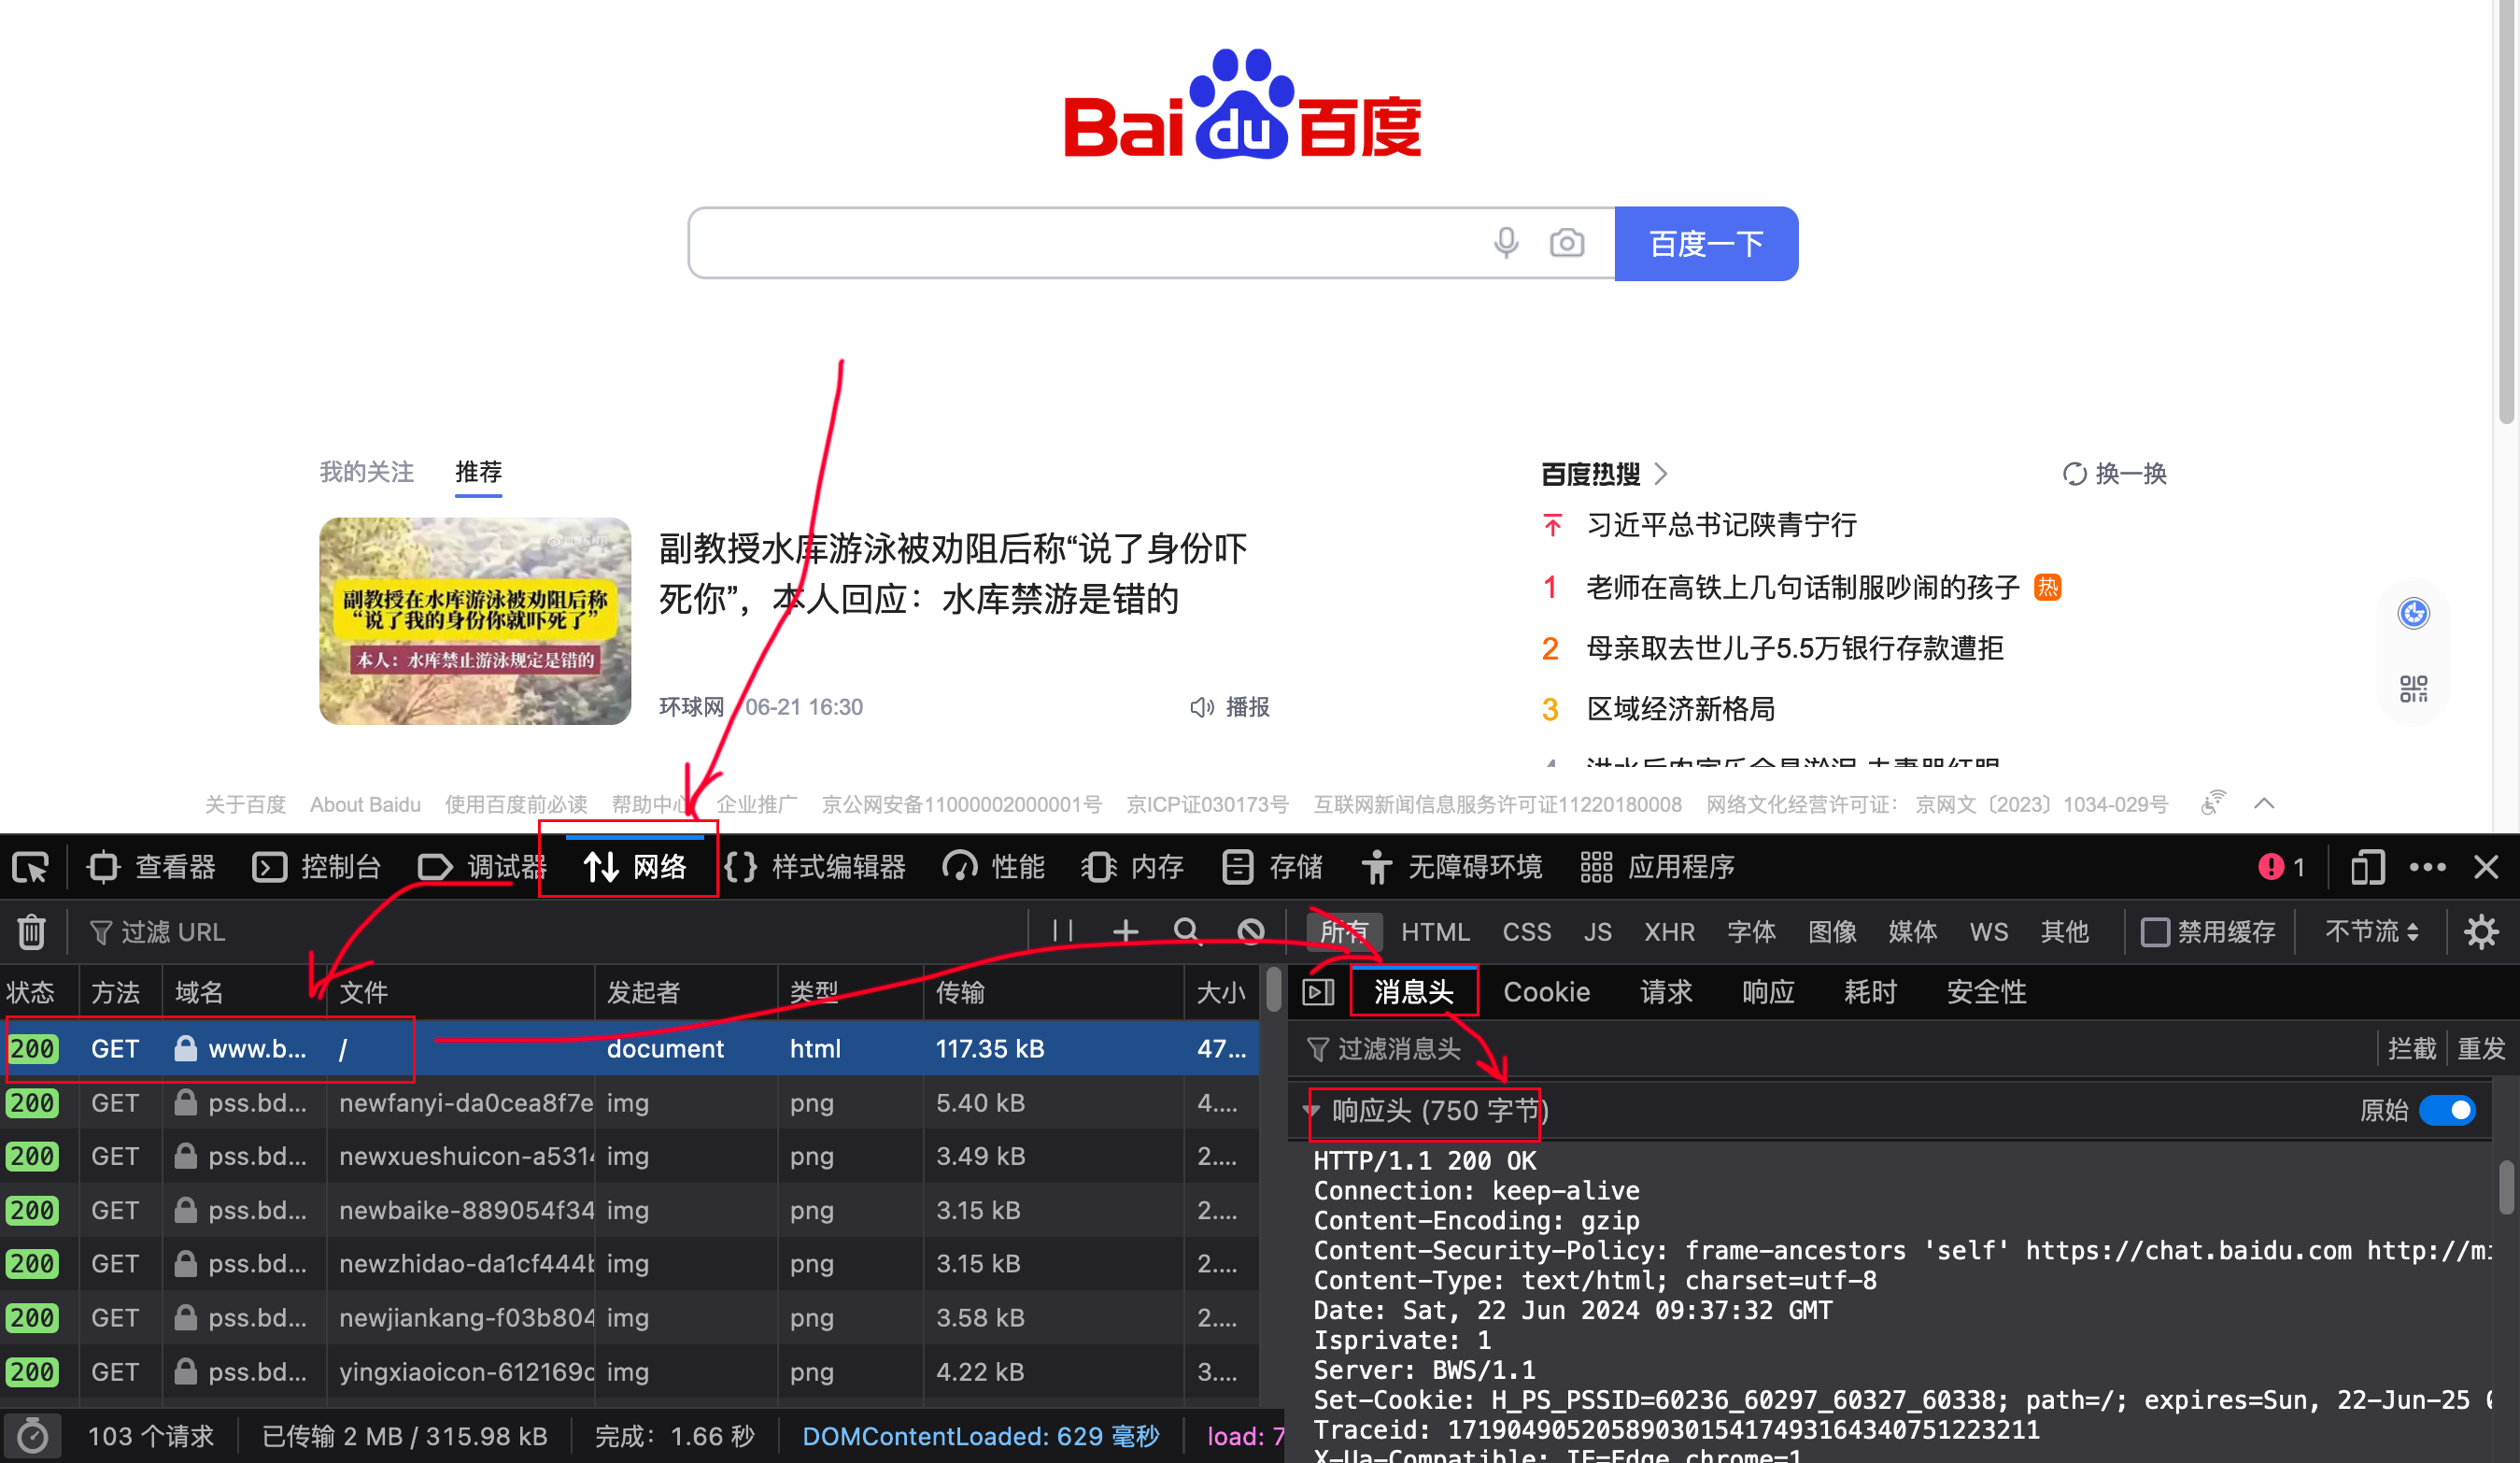Click the QR code icon on page
The height and width of the screenshot is (1463, 2520).
(x=2413, y=688)
